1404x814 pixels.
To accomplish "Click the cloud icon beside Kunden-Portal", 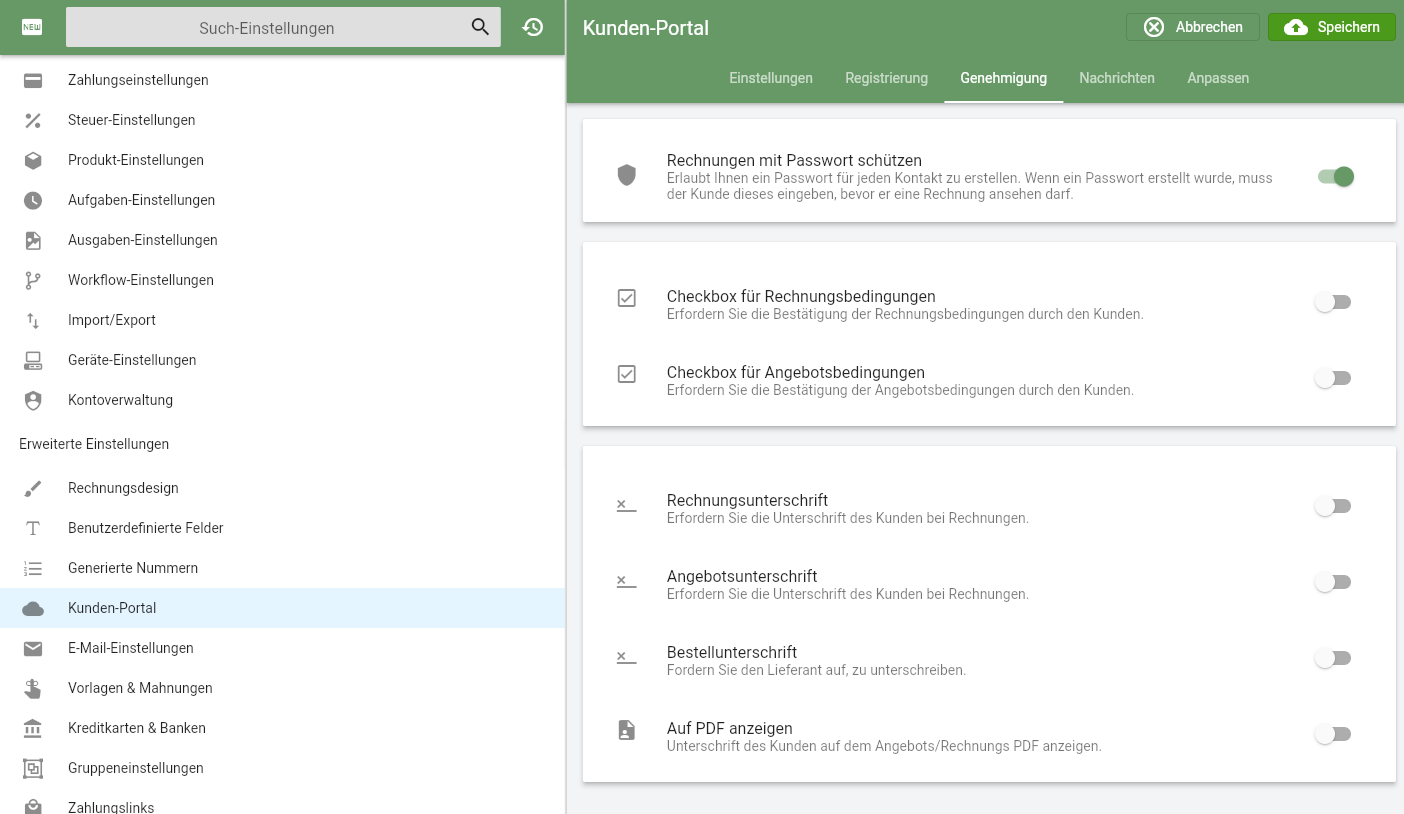I will coord(33,608).
